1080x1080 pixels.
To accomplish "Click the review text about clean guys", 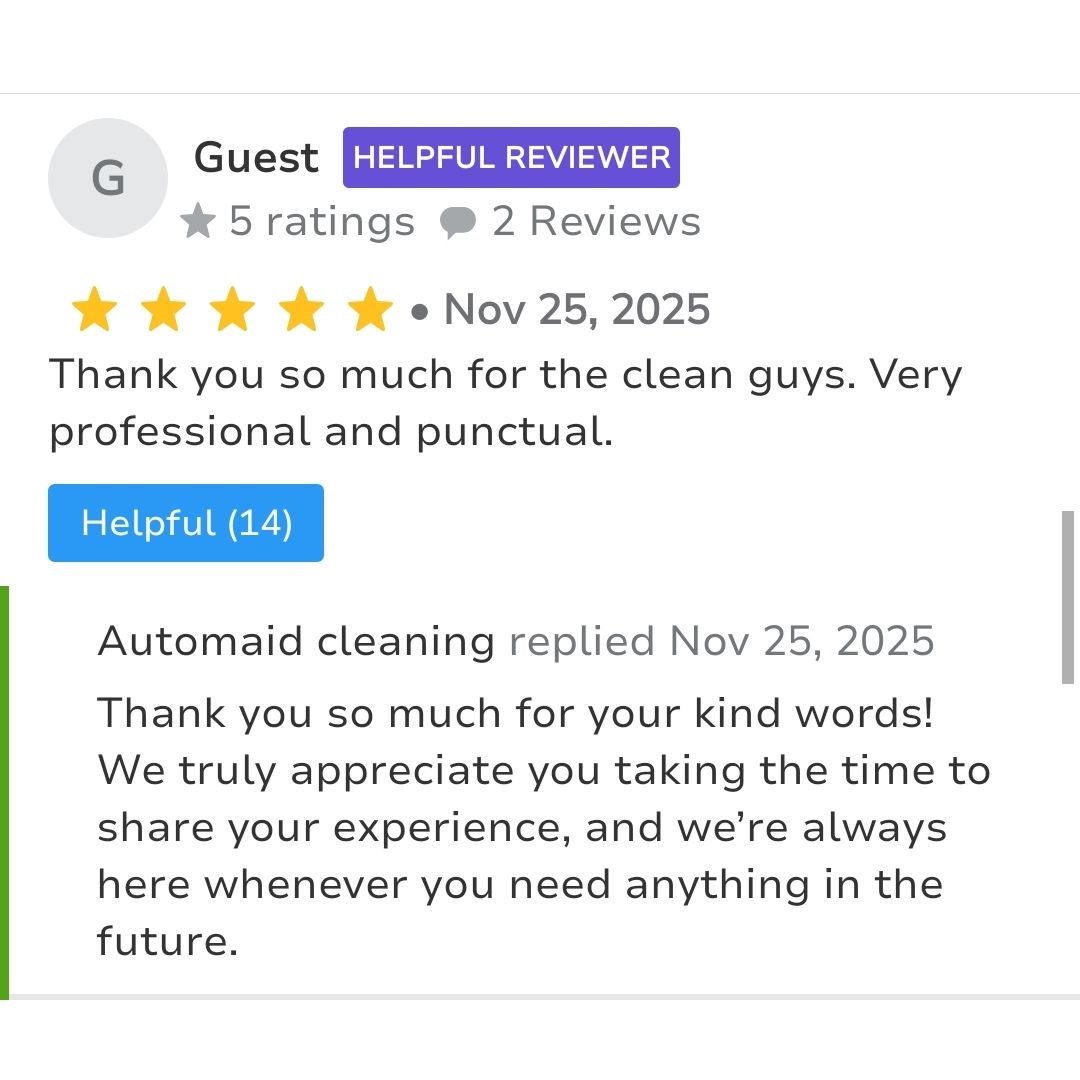I will coord(505,403).
